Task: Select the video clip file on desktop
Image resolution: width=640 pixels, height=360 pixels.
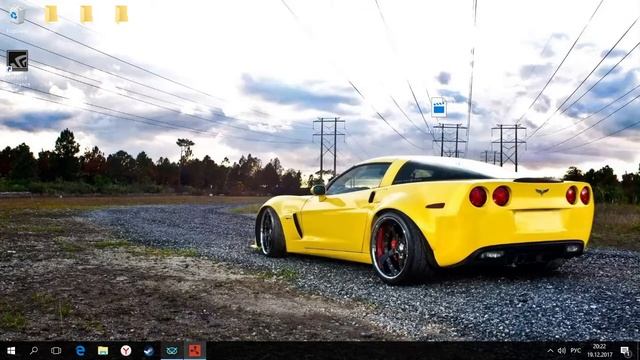Action: tap(439, 107)
